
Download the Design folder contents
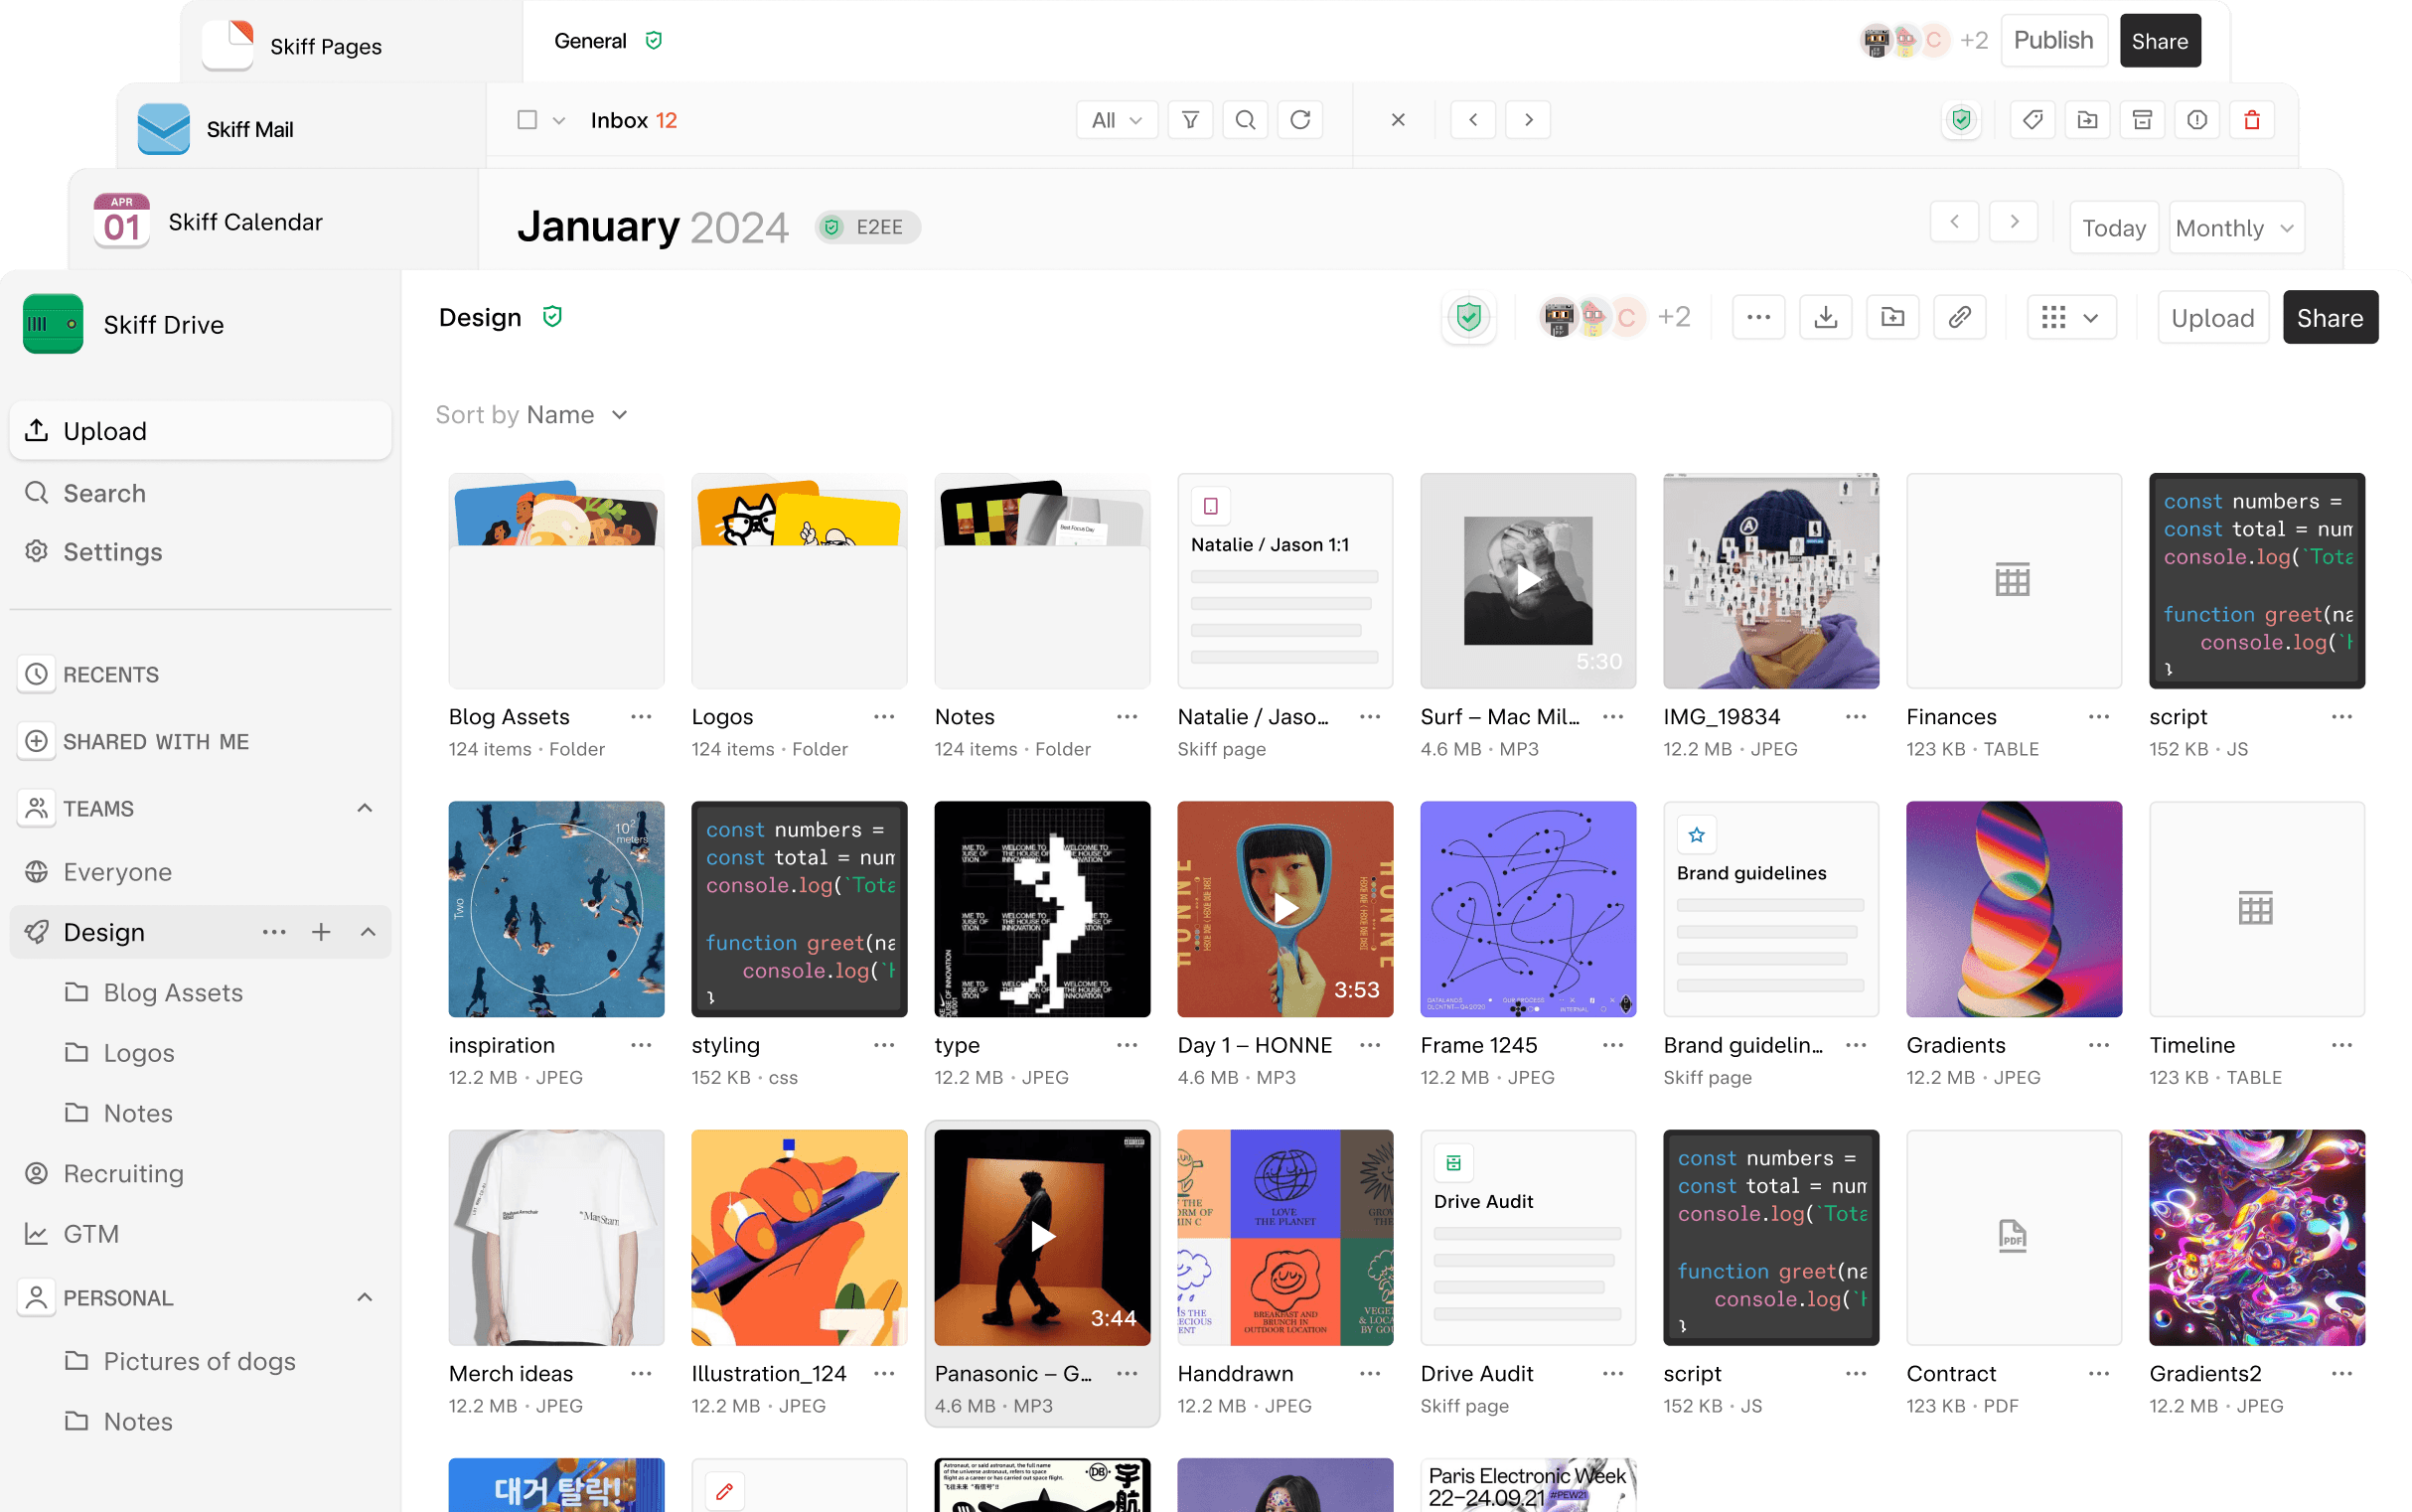coord(1826,317)
